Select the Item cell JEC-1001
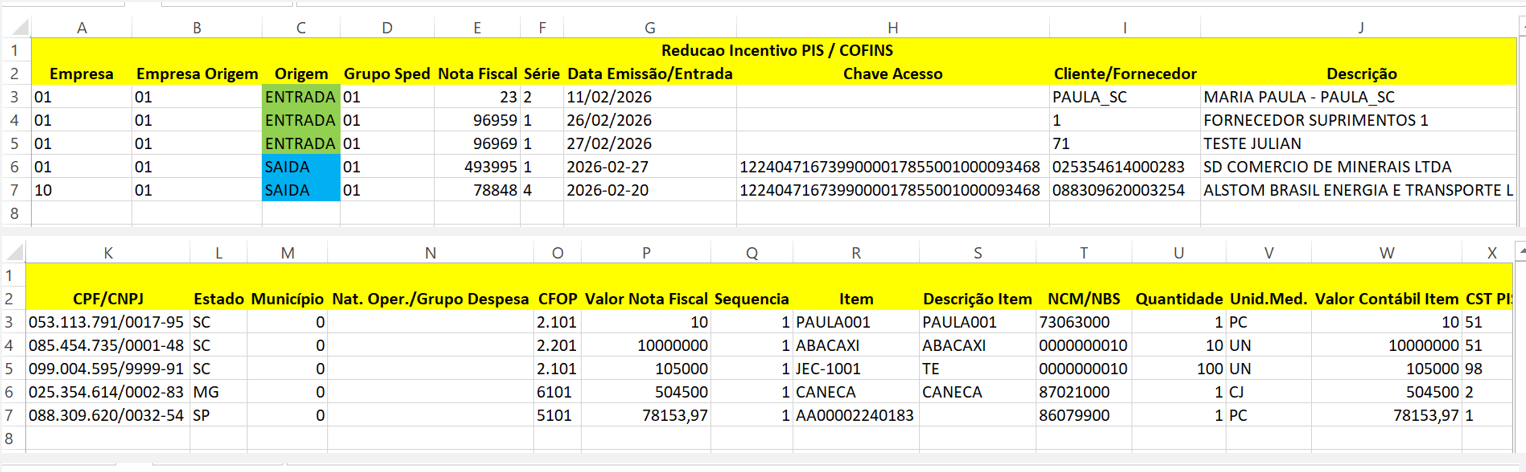 pos(856,368)
